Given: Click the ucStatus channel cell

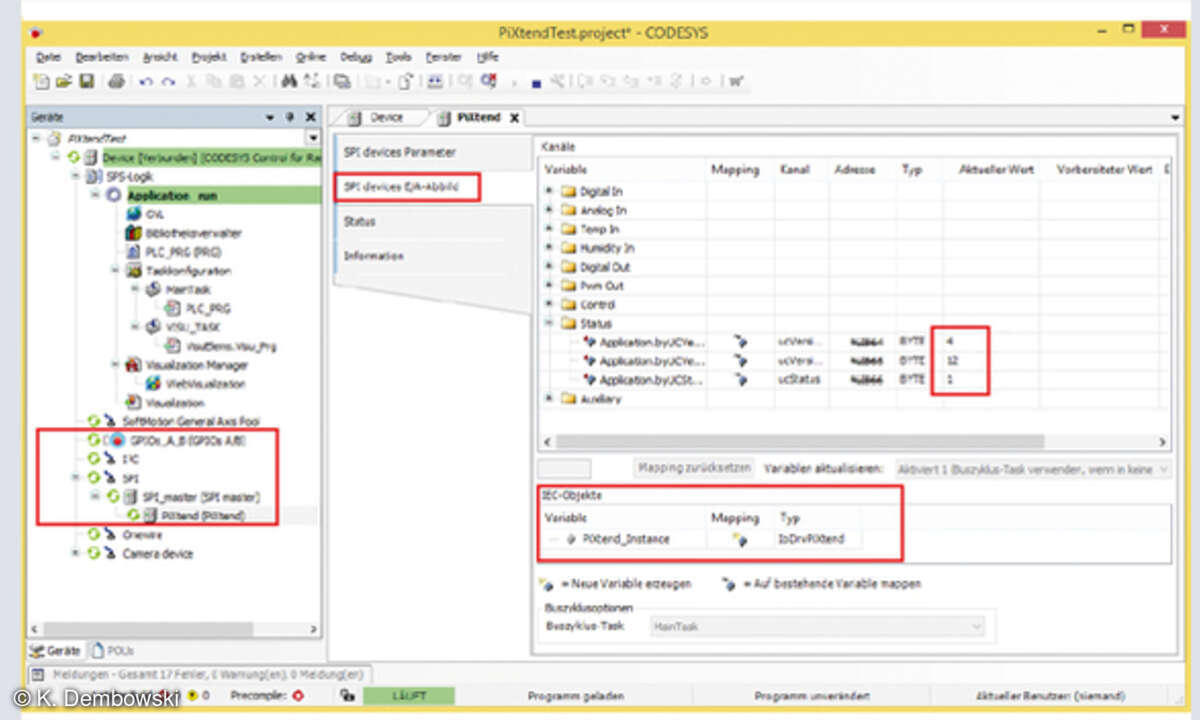Looking at the screenshot, I should [799, 380].
